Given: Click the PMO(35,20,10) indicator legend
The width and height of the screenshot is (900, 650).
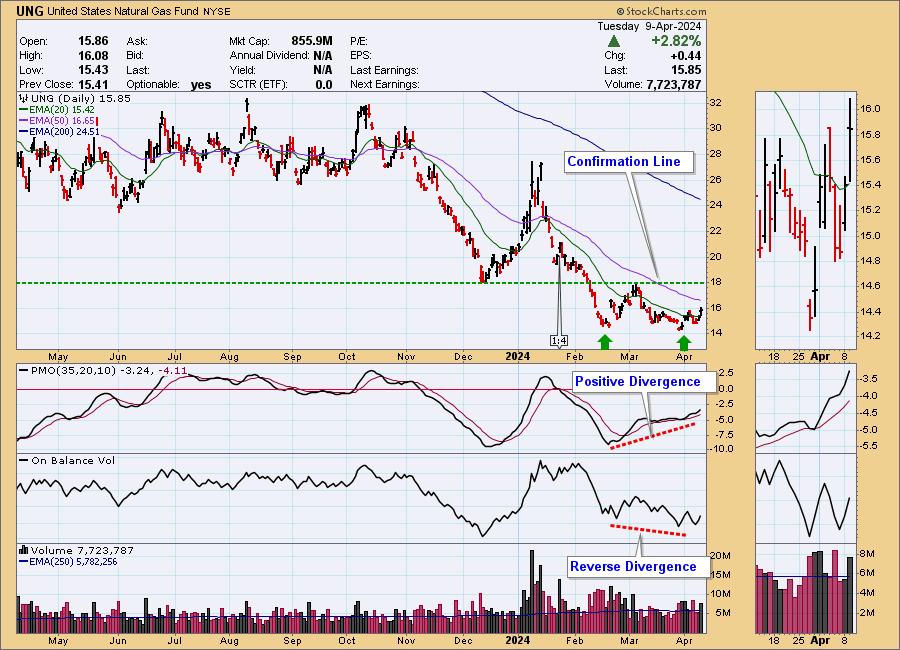Looking at the screenshot, I should coord(103,370).
